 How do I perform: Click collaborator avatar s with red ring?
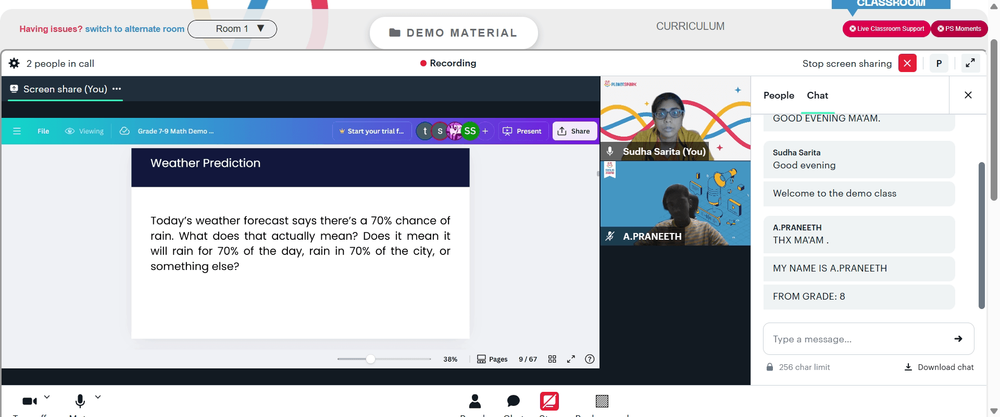click(x=439, y=131)
